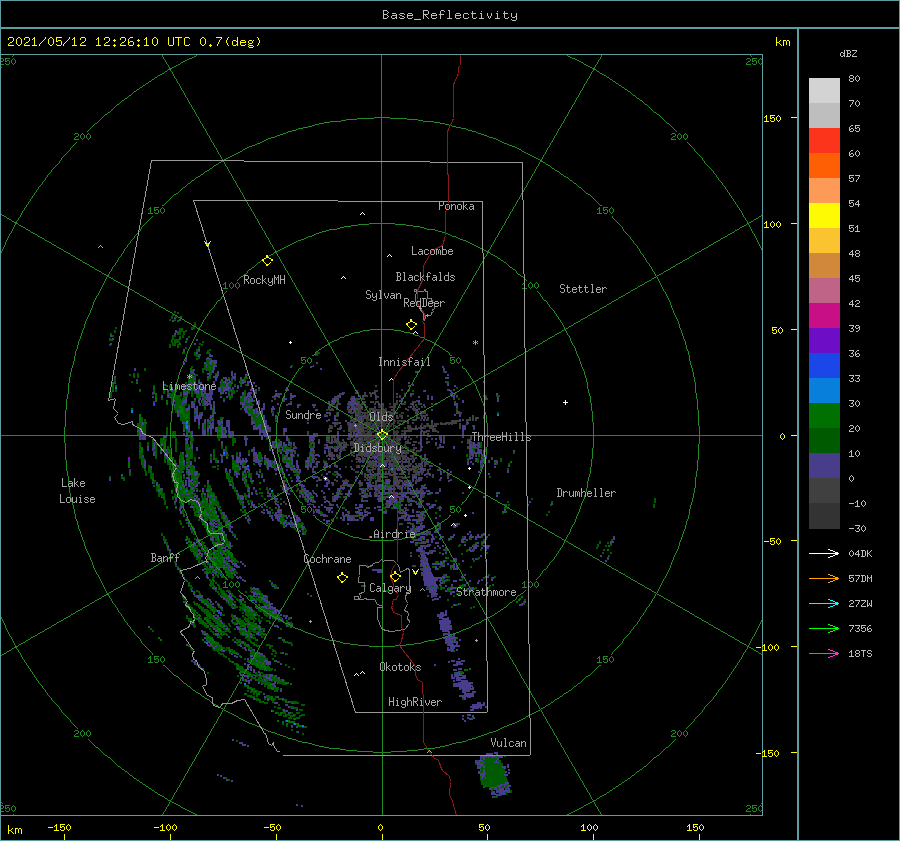The height and width of the screenshot is (841, 900).
Task: Click the Cochrane label
Action: click(327, 559)
